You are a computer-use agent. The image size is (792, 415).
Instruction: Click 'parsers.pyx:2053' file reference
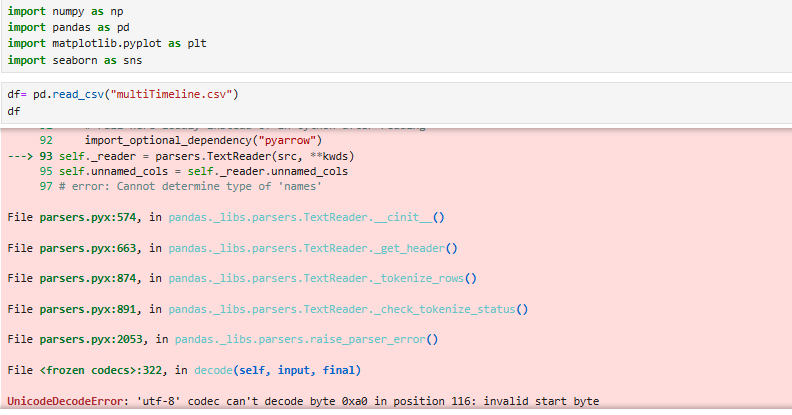pyautogui.click(x=91, y=340)
